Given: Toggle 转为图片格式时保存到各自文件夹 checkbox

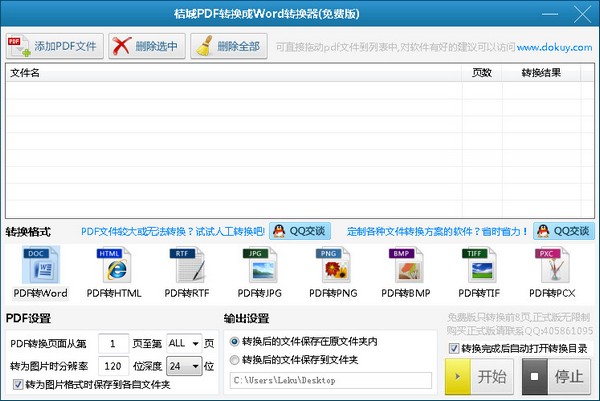Looking at the screenshot, I should (18, 384).
